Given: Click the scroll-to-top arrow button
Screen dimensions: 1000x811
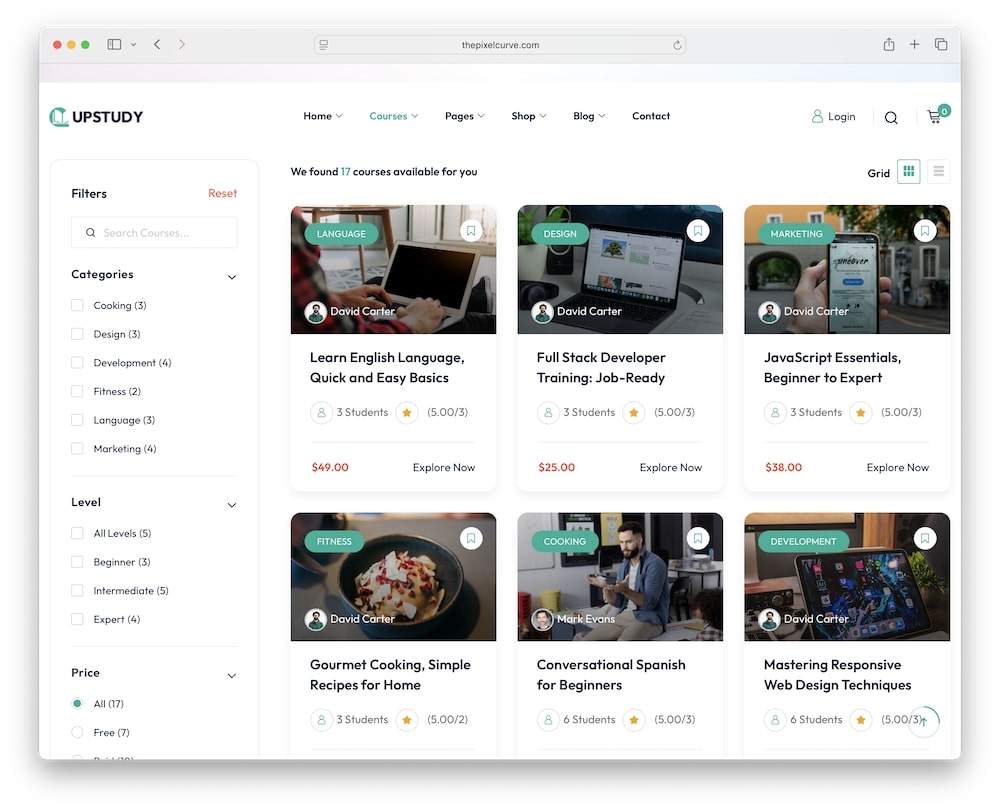Looking at the screenshot, I should [924, 722].
